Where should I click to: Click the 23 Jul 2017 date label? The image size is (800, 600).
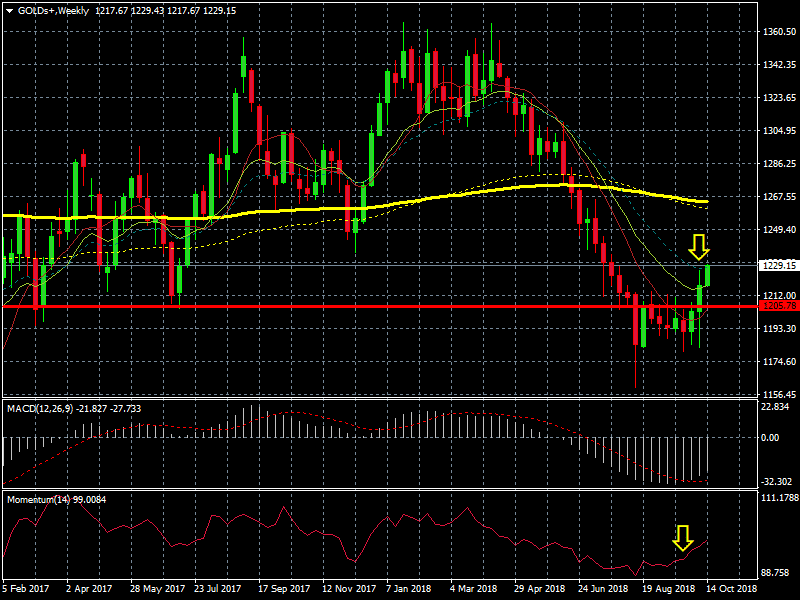218,589
